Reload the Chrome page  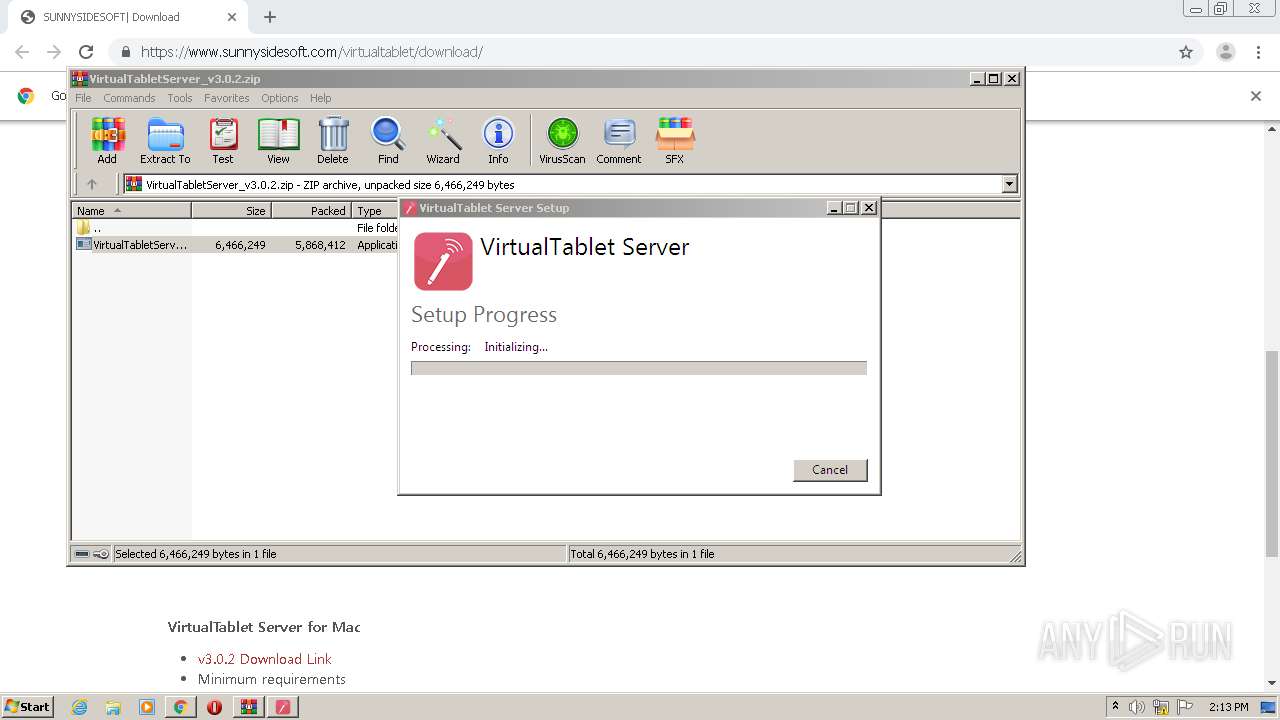click(x=86, y=52)
